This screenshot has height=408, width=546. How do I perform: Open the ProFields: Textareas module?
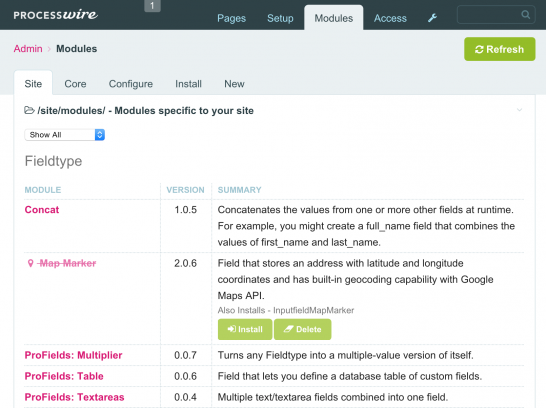pyautogui.click(x=74, y=397)
